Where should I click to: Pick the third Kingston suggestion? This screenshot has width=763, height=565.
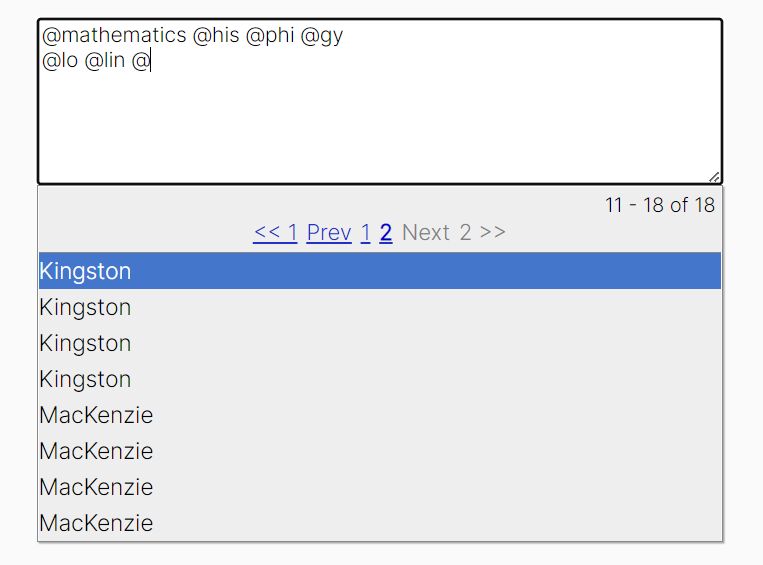(x=380, y=343)
